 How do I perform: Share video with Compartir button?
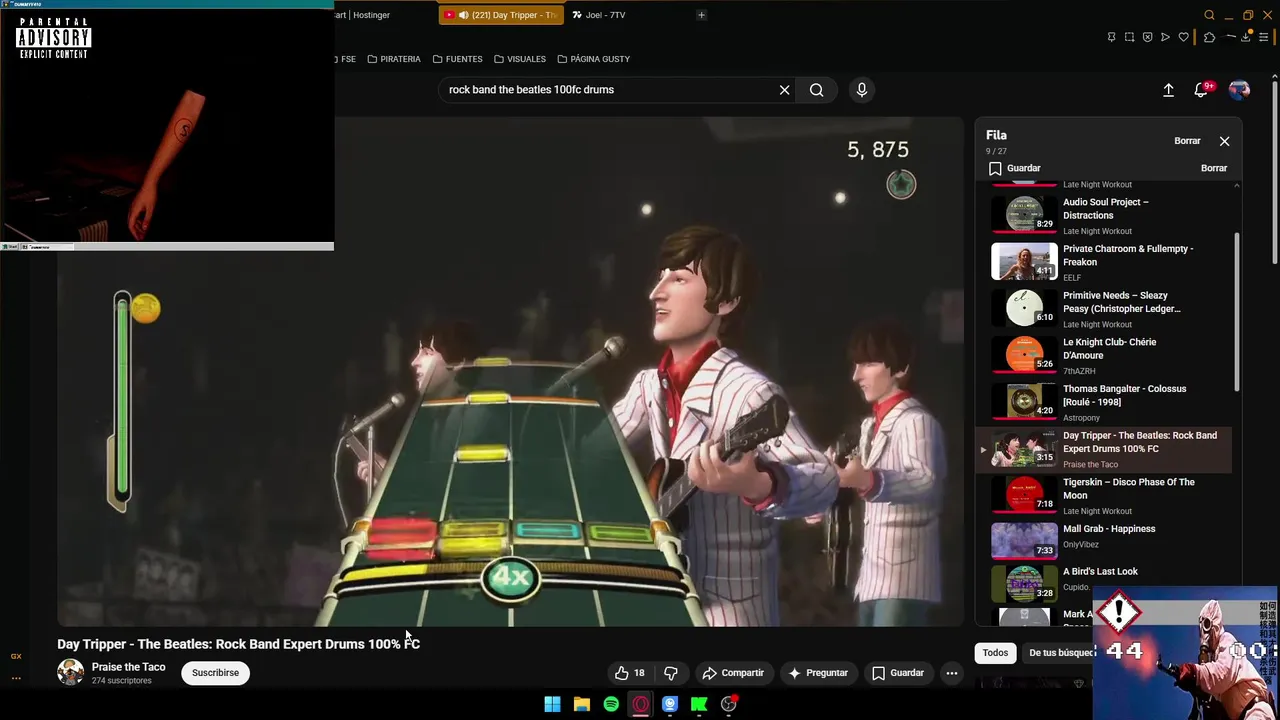point(733,673)
